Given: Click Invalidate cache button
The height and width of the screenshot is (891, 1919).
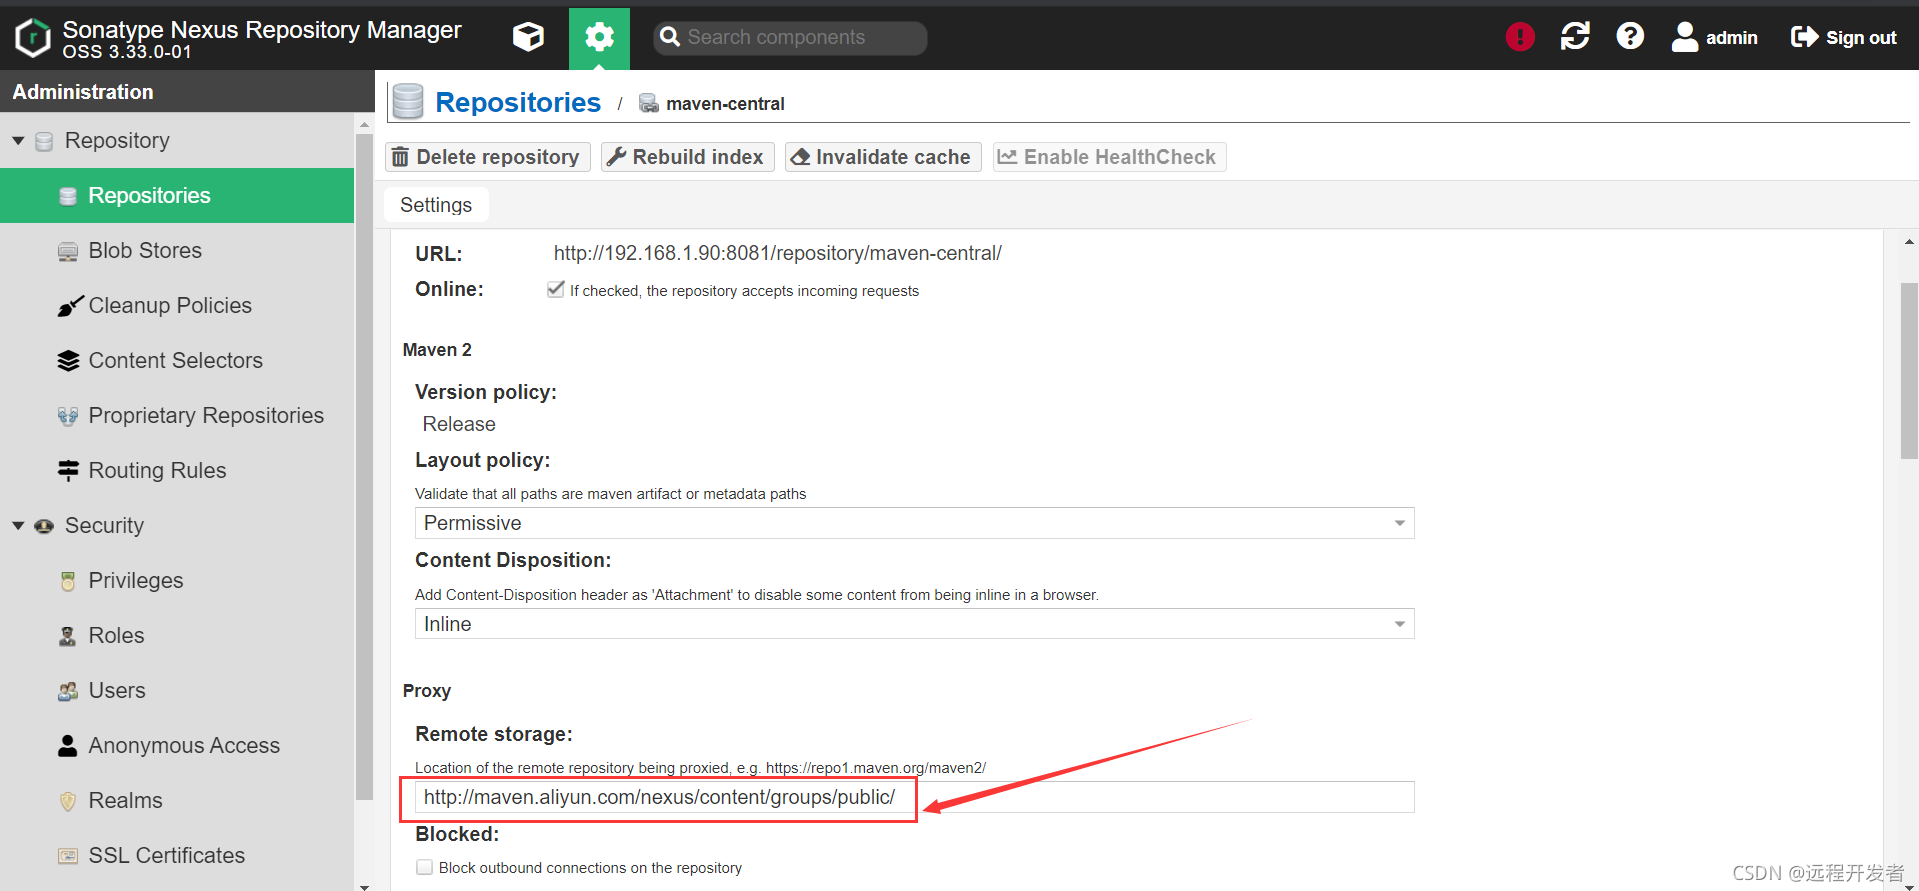Looking at the screenshot, I should click(x=882, y=157).
